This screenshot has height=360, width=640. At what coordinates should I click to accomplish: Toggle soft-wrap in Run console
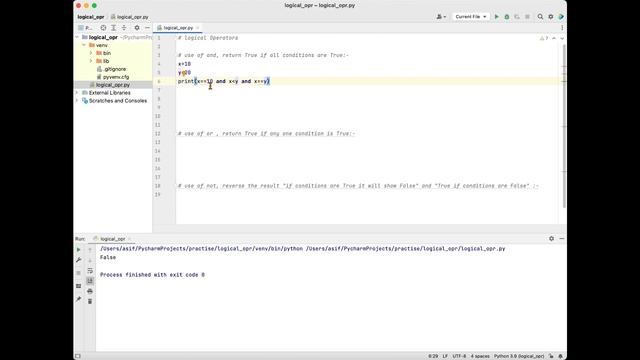tap(90, 271)
